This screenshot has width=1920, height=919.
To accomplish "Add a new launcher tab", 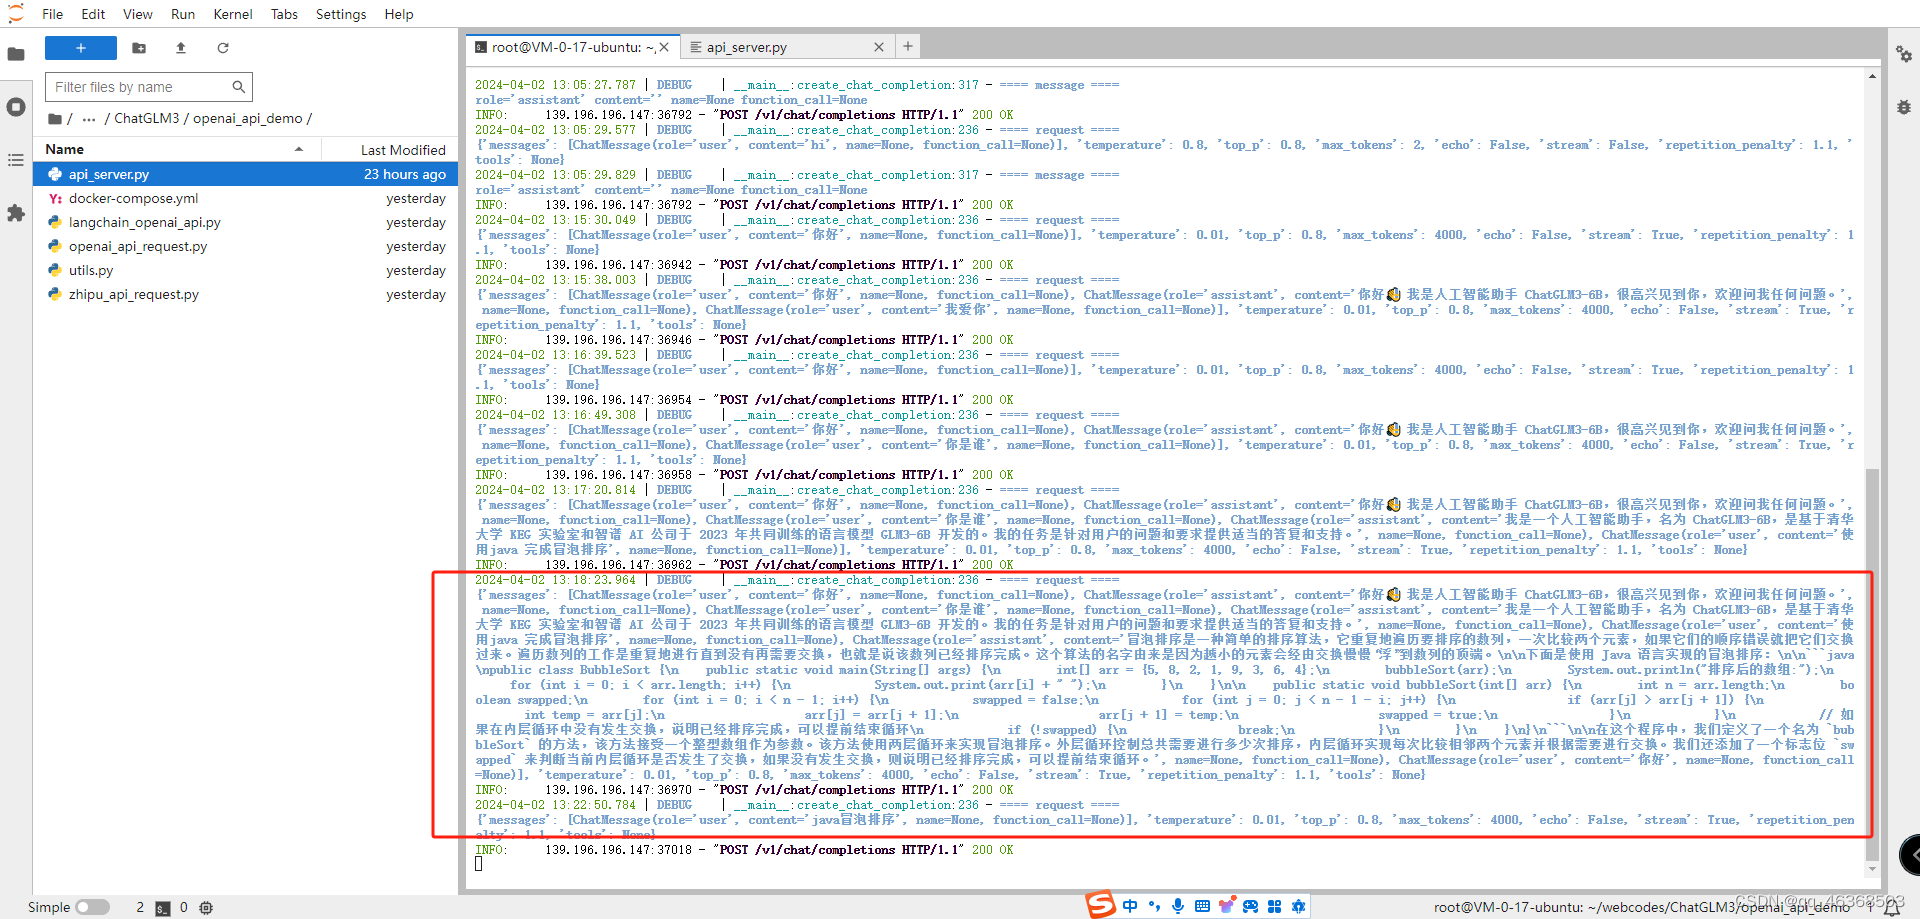I will 908,46.
